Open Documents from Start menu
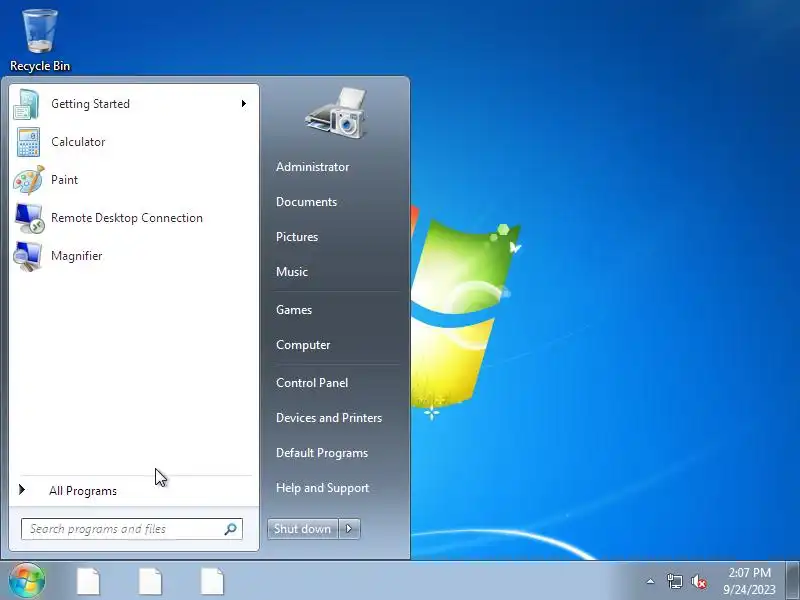 (306, 202)
